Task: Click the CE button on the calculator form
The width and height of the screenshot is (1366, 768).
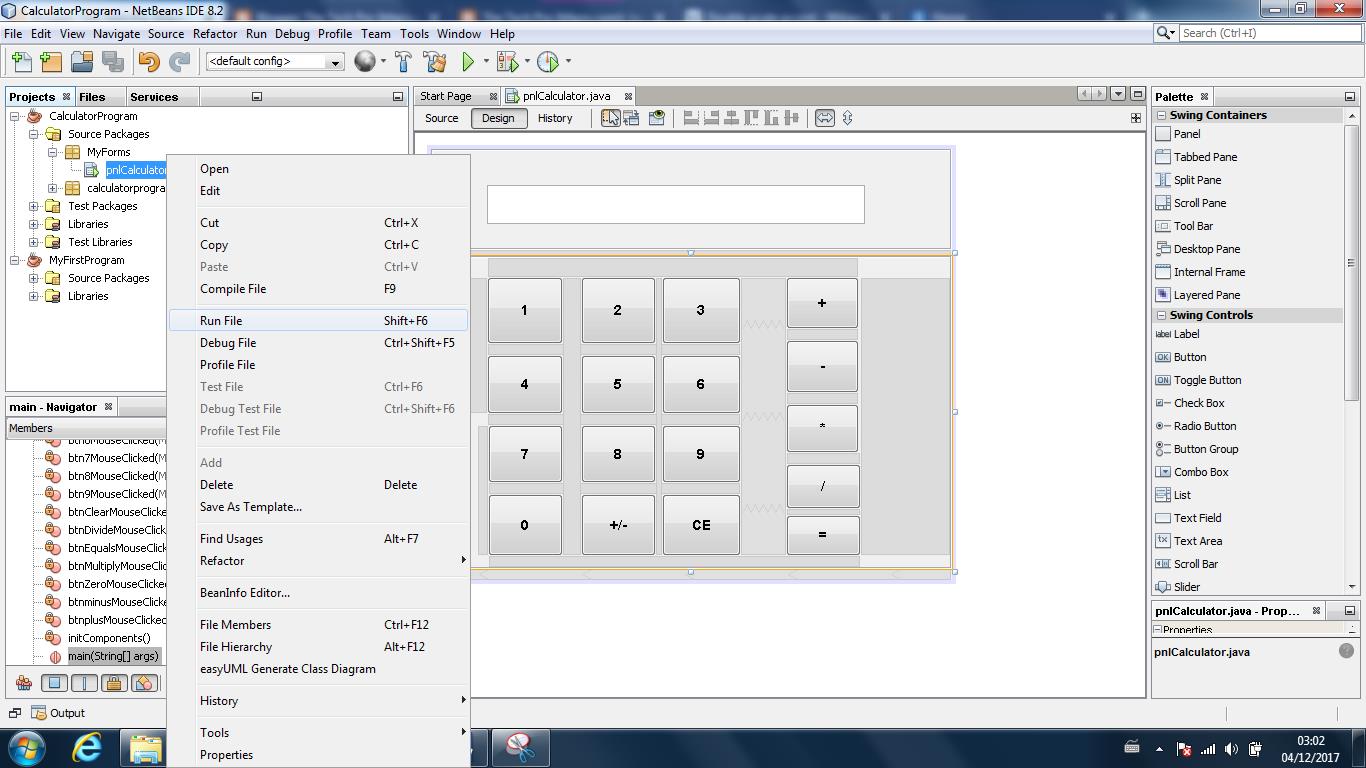Action: tap(700, 524)
